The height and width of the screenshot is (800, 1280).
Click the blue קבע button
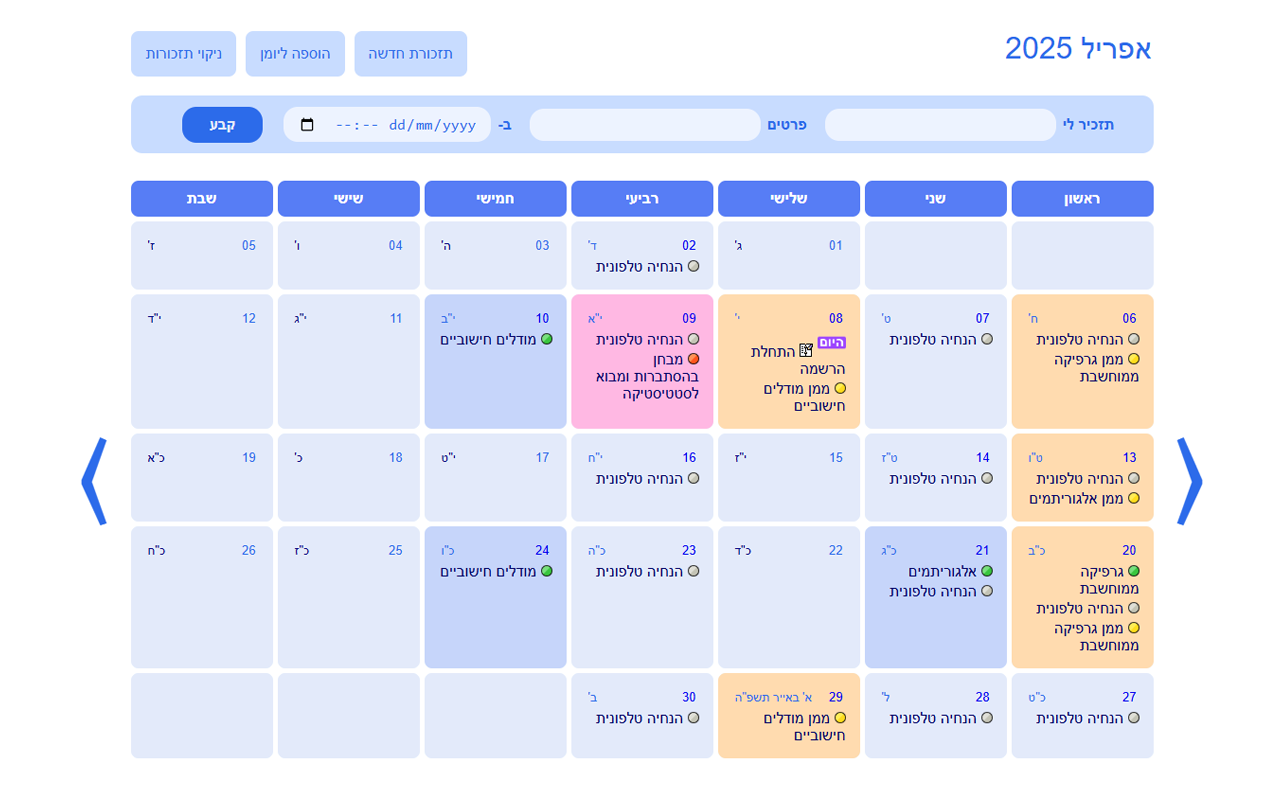[x=222, y=125]
